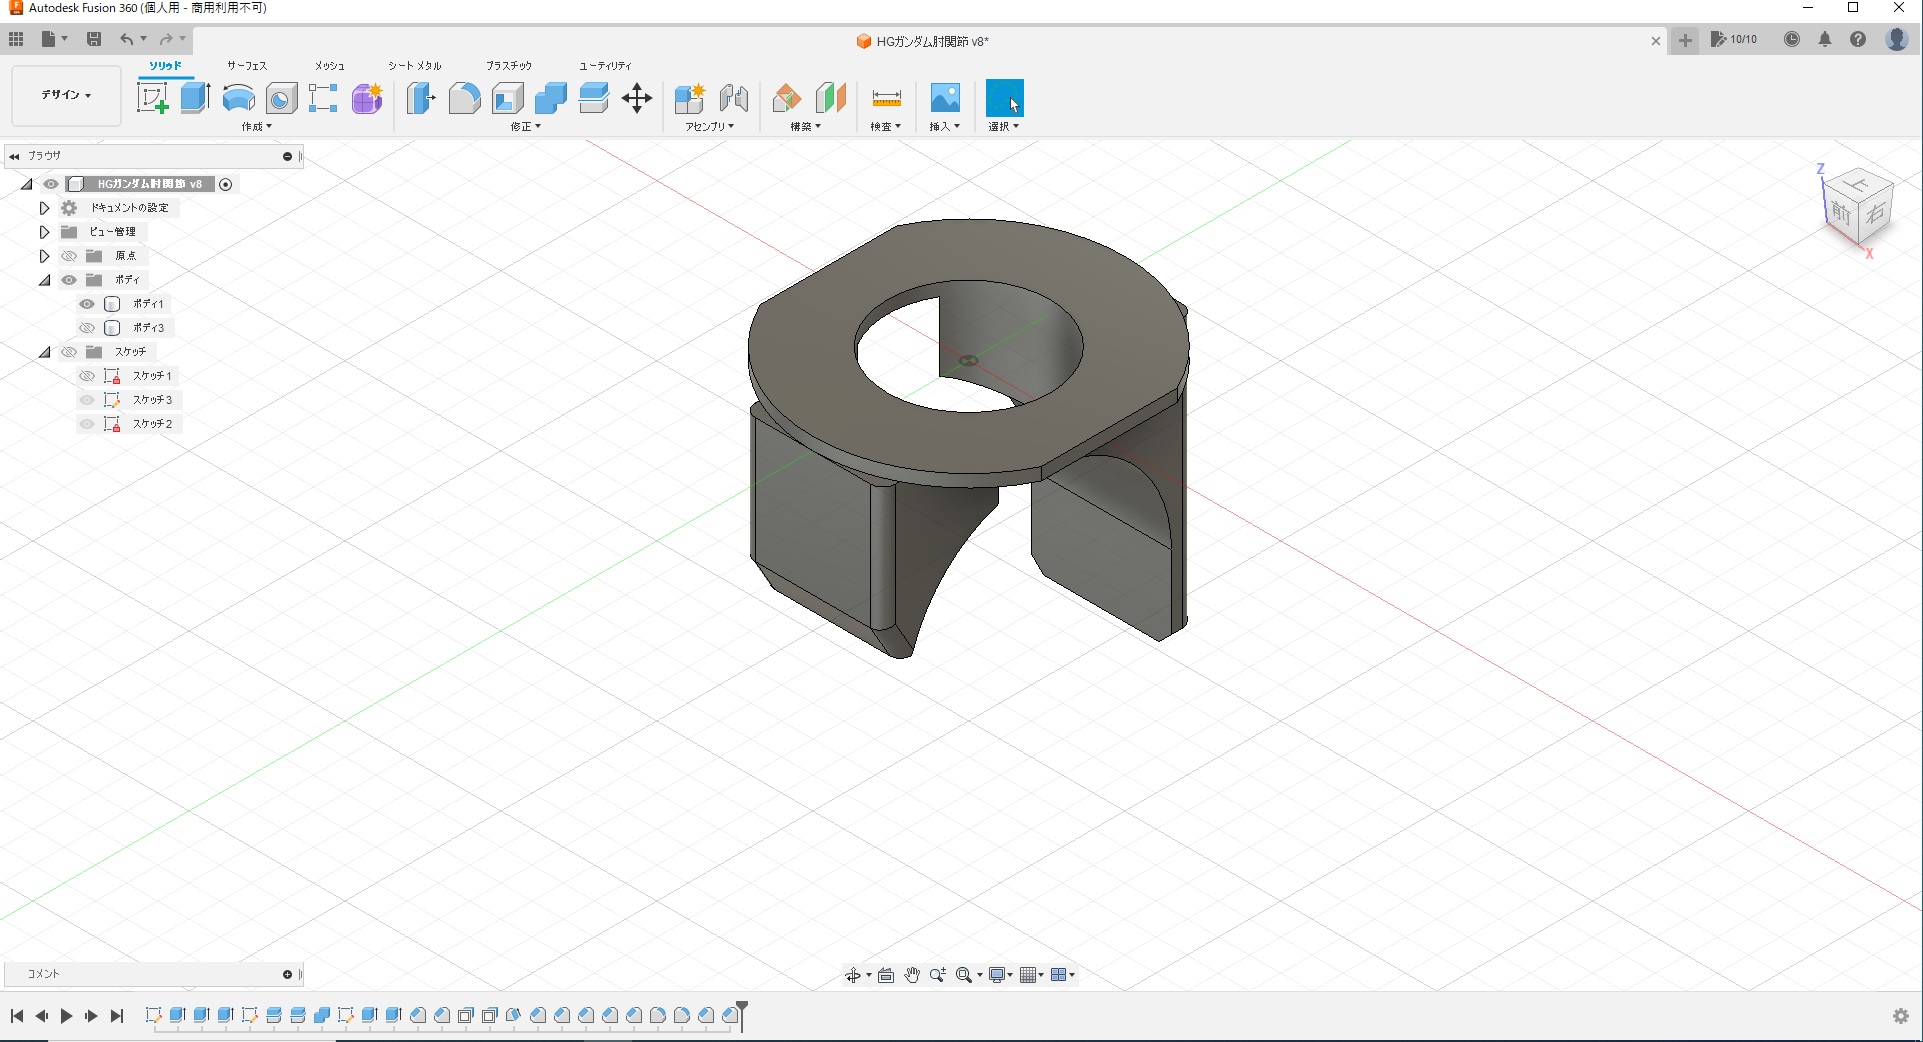Switch to the サーフェス tab
Image resolution: width=1923 pixels, height=1042 pixels.
coord(246,66)
